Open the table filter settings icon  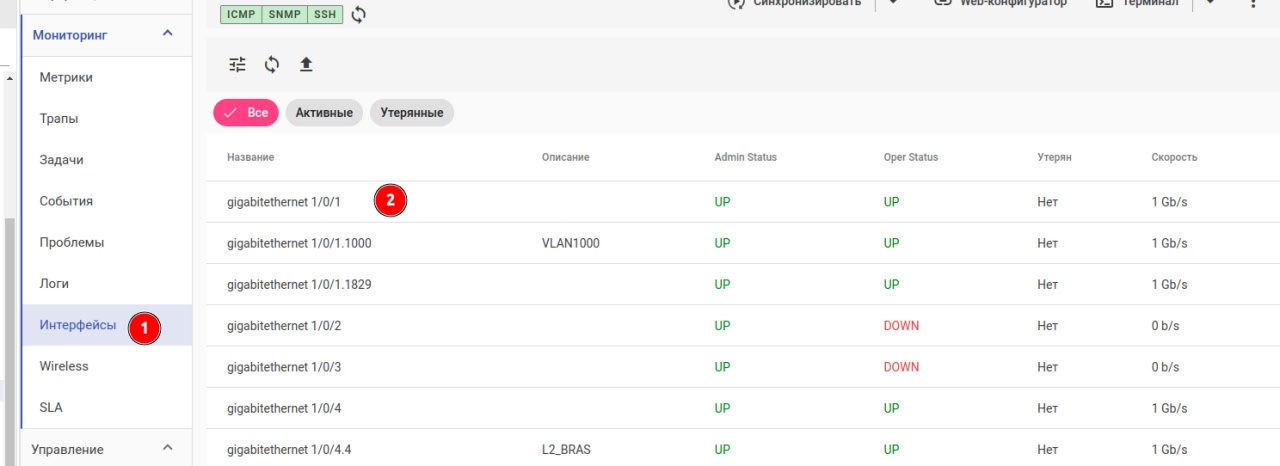[x=237, y=65]
